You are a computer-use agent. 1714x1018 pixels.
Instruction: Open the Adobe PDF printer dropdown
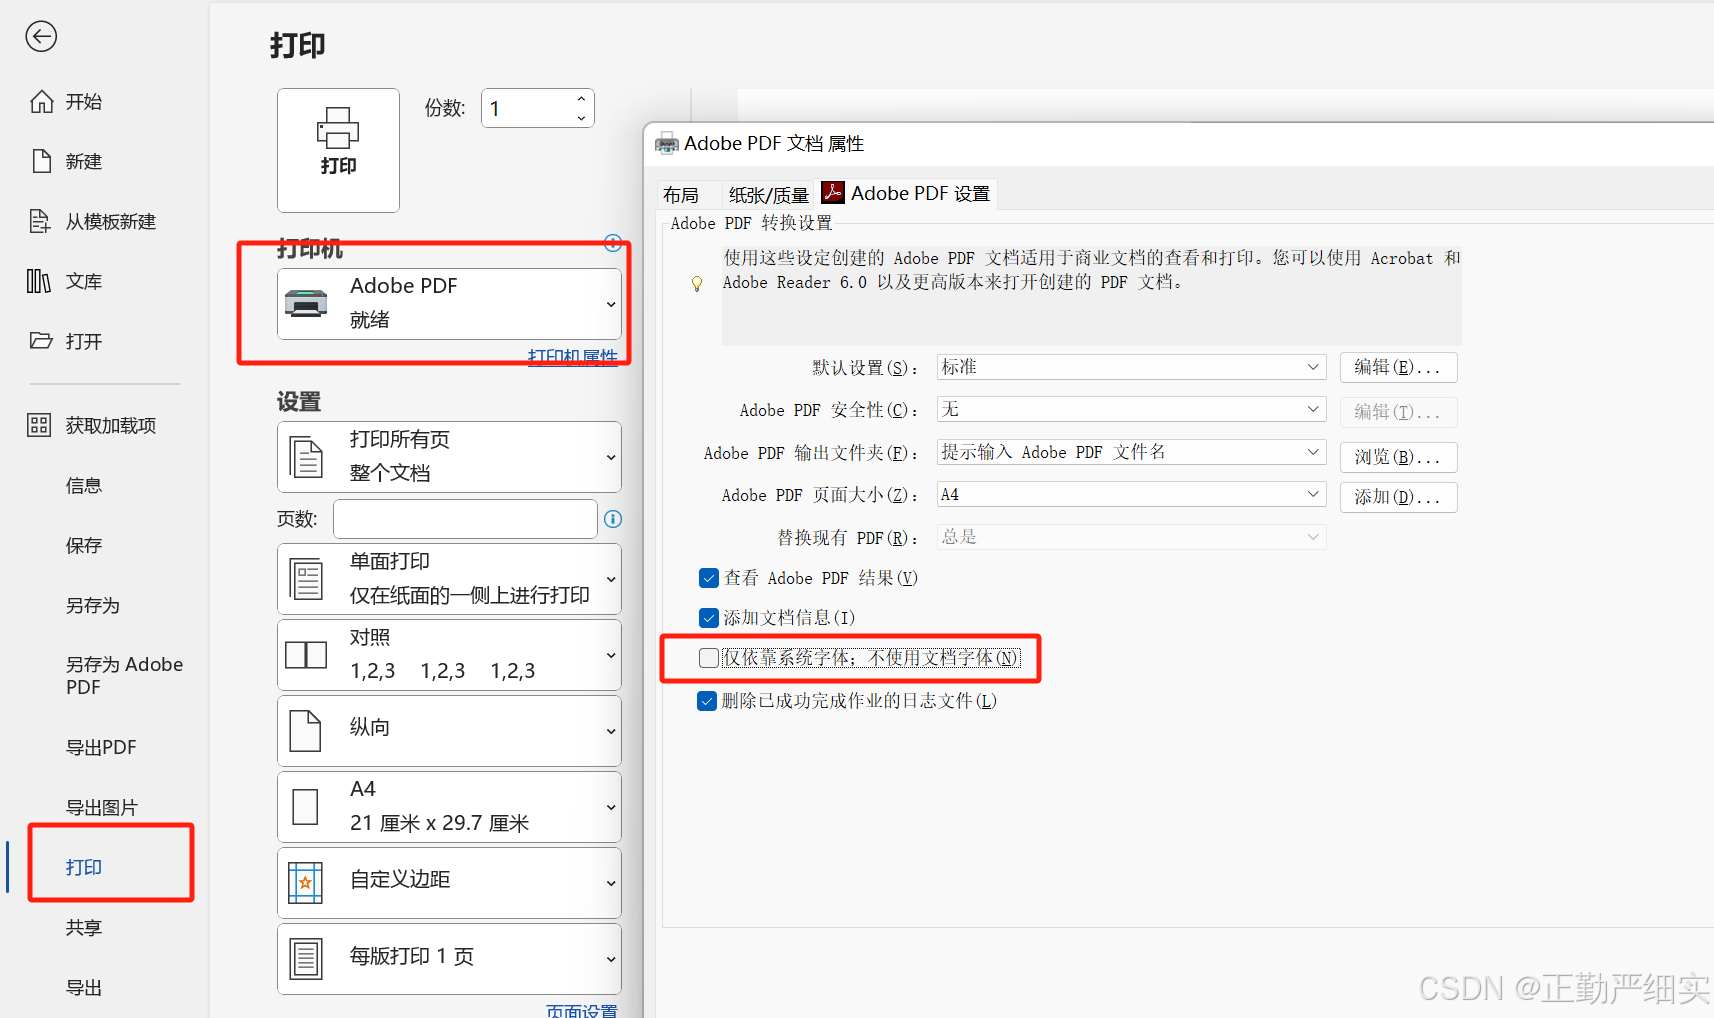(449, 304)
